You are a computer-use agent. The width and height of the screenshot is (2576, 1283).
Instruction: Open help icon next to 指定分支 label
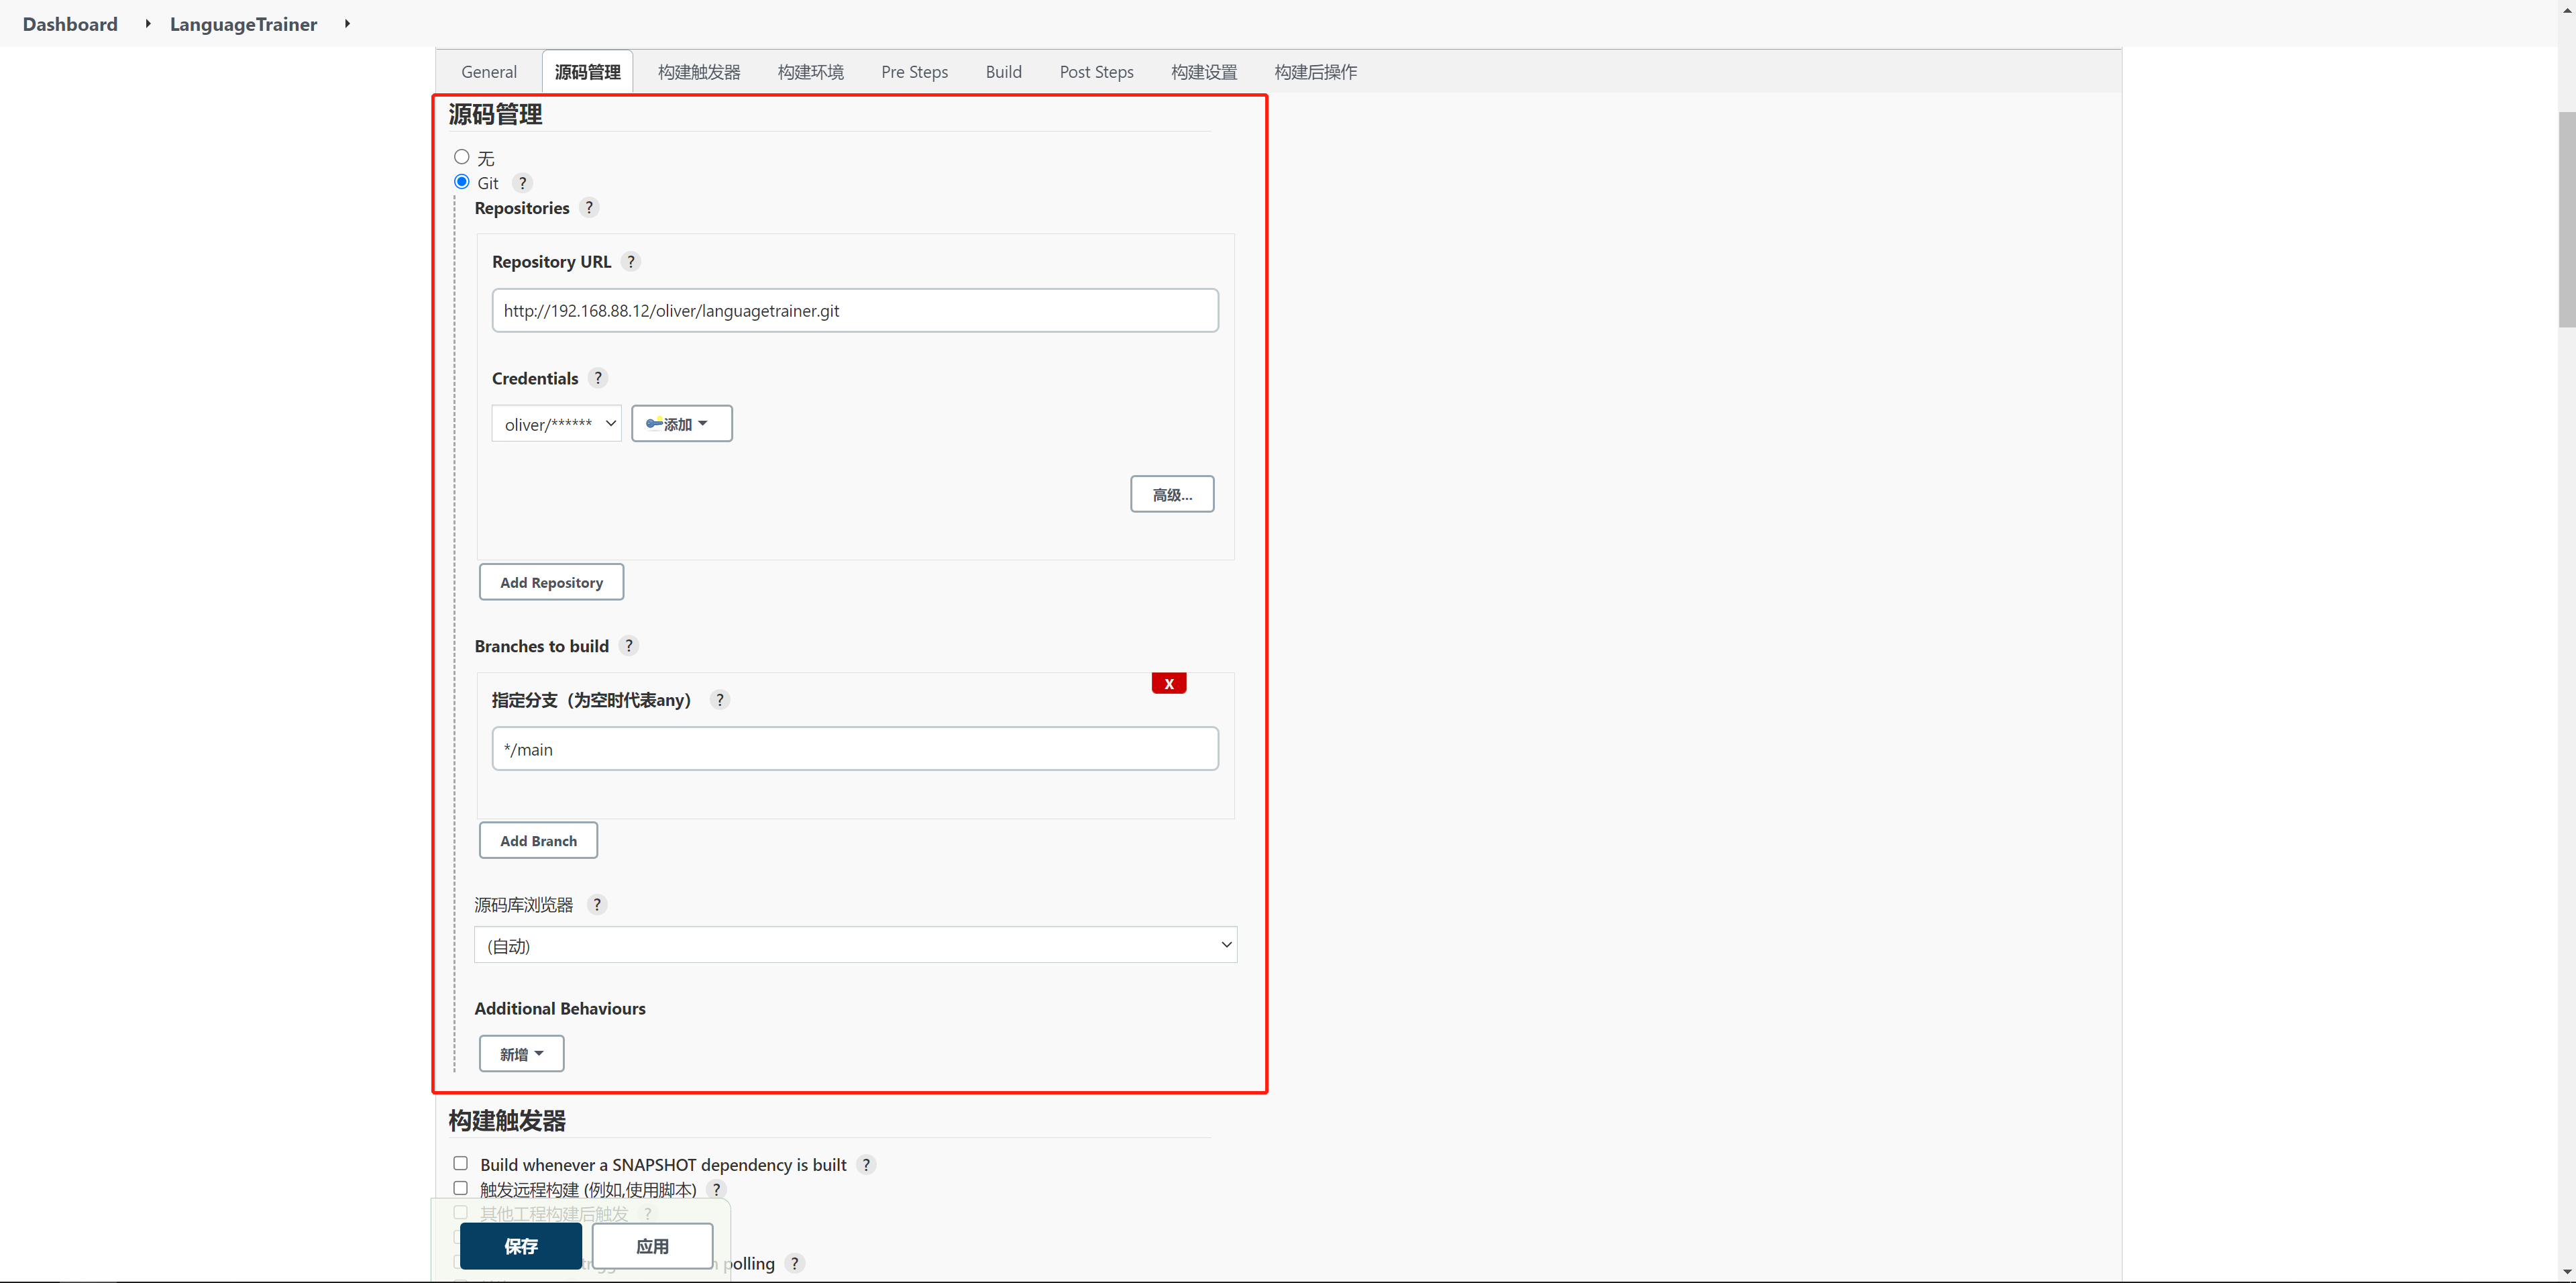(720, 700)
